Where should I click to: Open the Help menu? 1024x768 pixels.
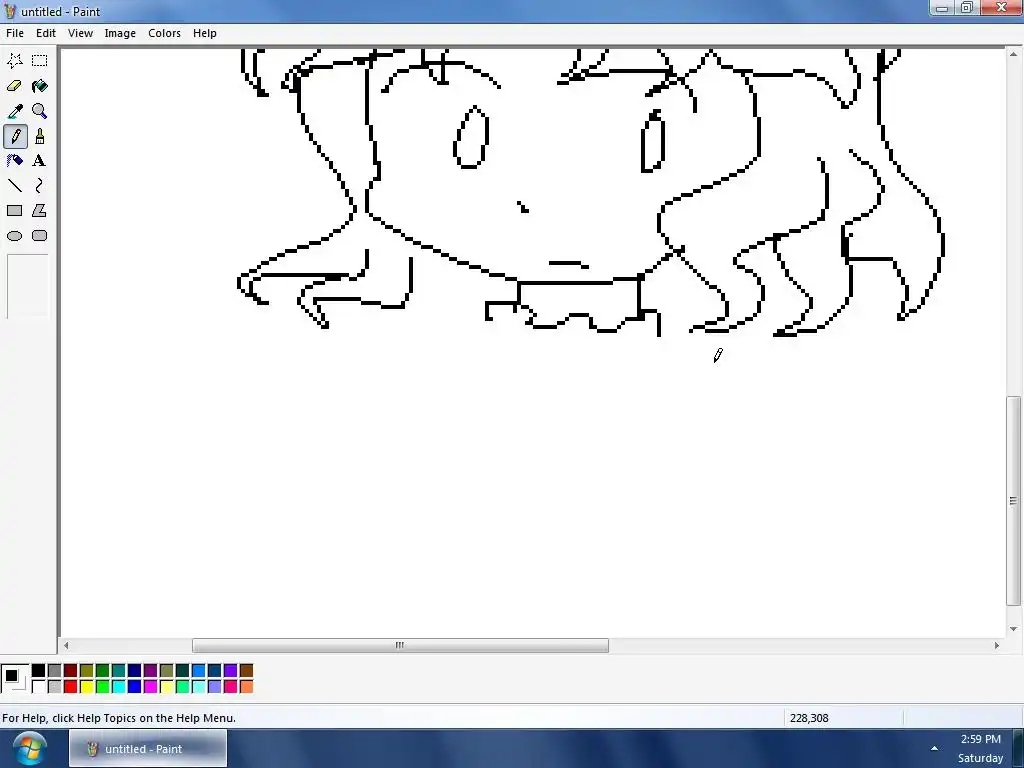(204, 33)
